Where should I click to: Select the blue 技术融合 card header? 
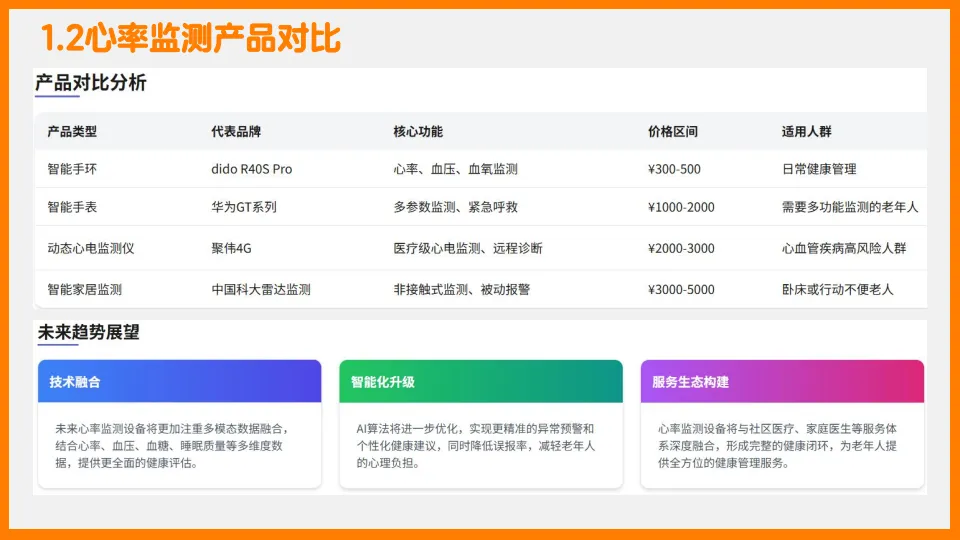click(179, 381)
